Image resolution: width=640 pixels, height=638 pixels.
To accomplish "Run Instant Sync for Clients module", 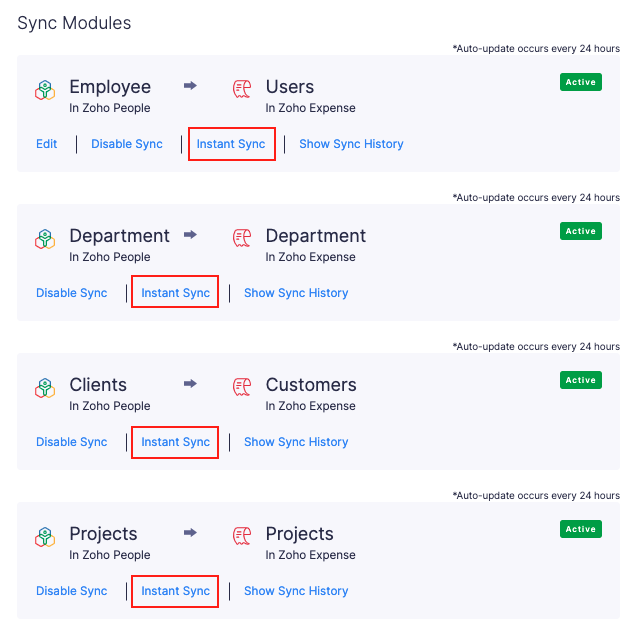I will click(176, 442).
